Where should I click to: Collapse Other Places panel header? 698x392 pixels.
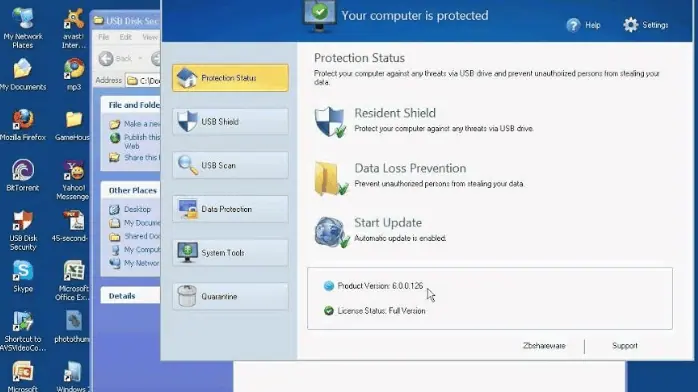130,190
